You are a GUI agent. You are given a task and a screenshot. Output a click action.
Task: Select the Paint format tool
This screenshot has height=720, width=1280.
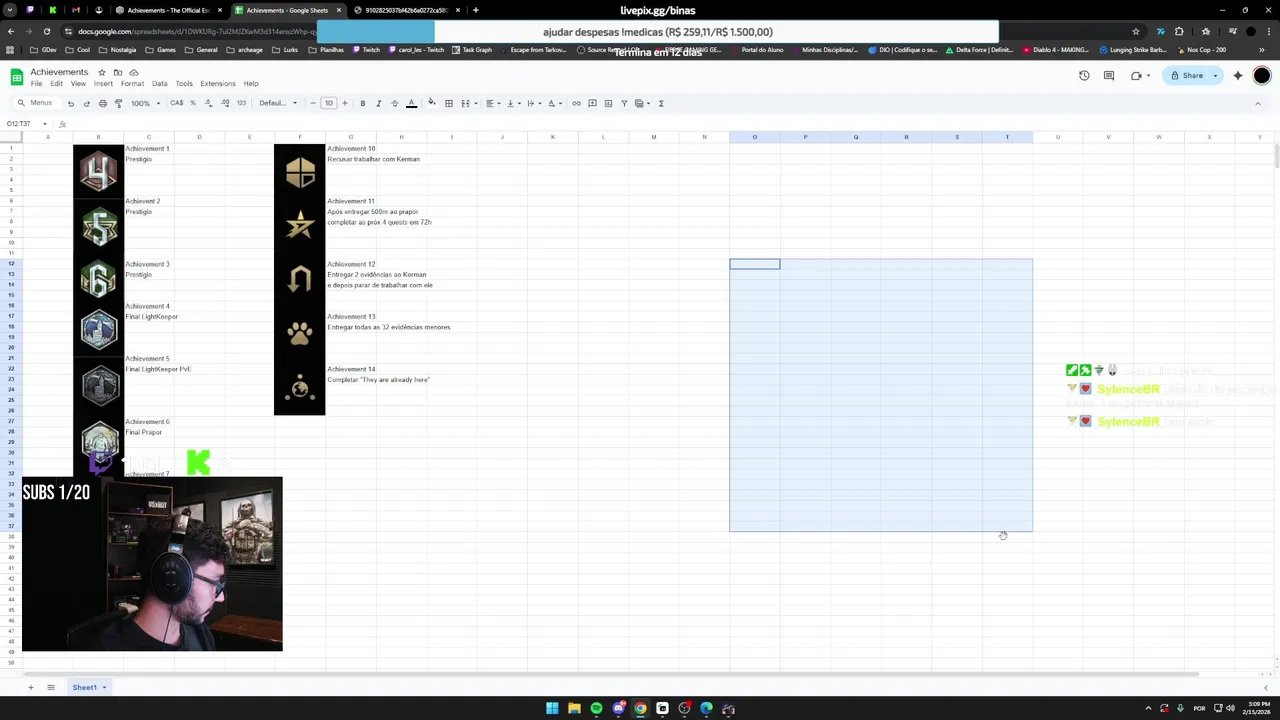pos(118,103)
